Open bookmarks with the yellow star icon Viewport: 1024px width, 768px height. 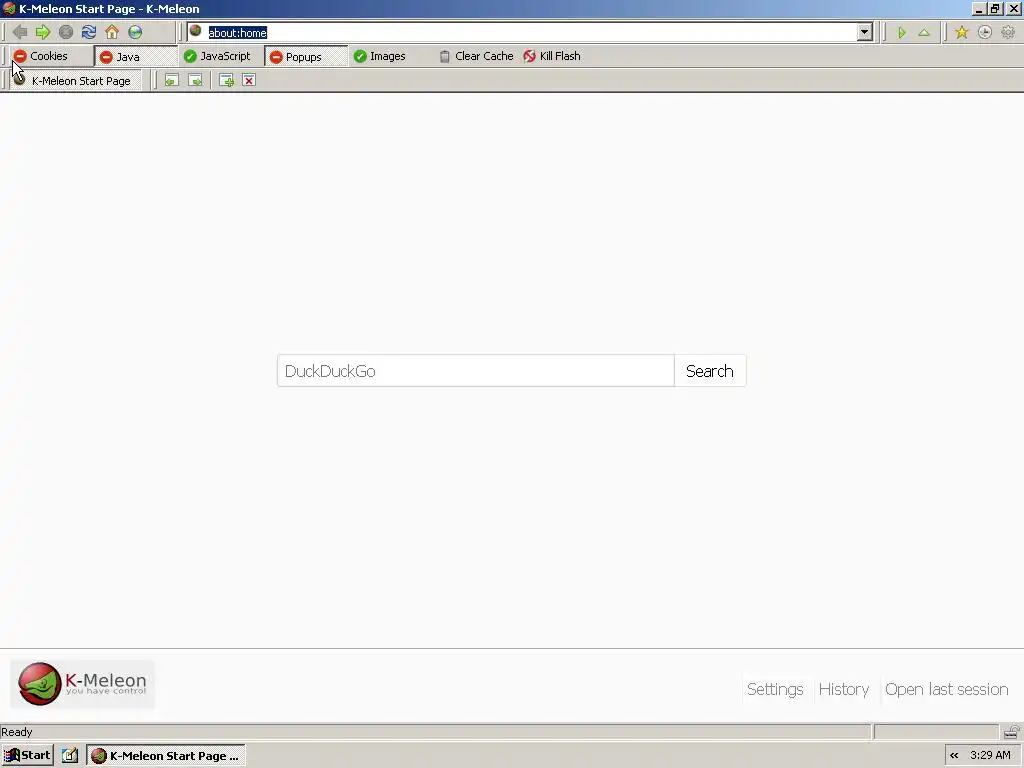coord(962,33)
